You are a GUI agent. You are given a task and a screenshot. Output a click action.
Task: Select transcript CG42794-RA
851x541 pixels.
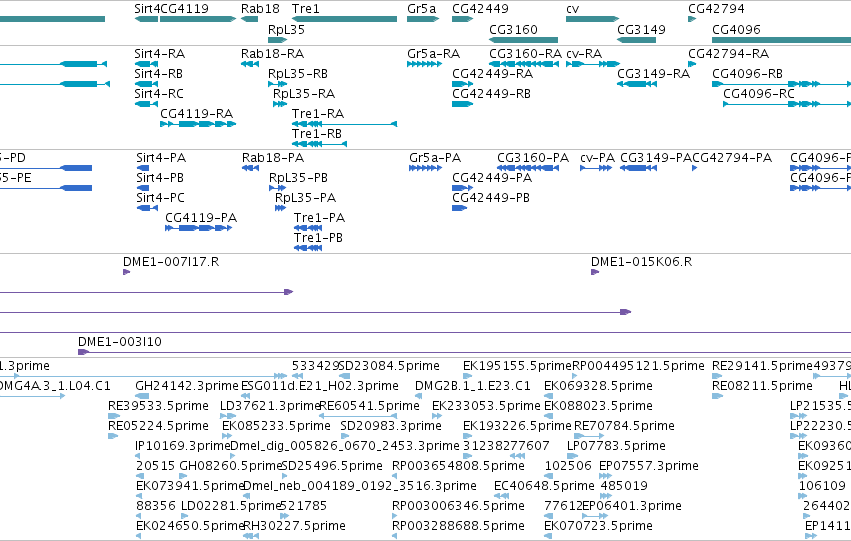click(692, 64)
